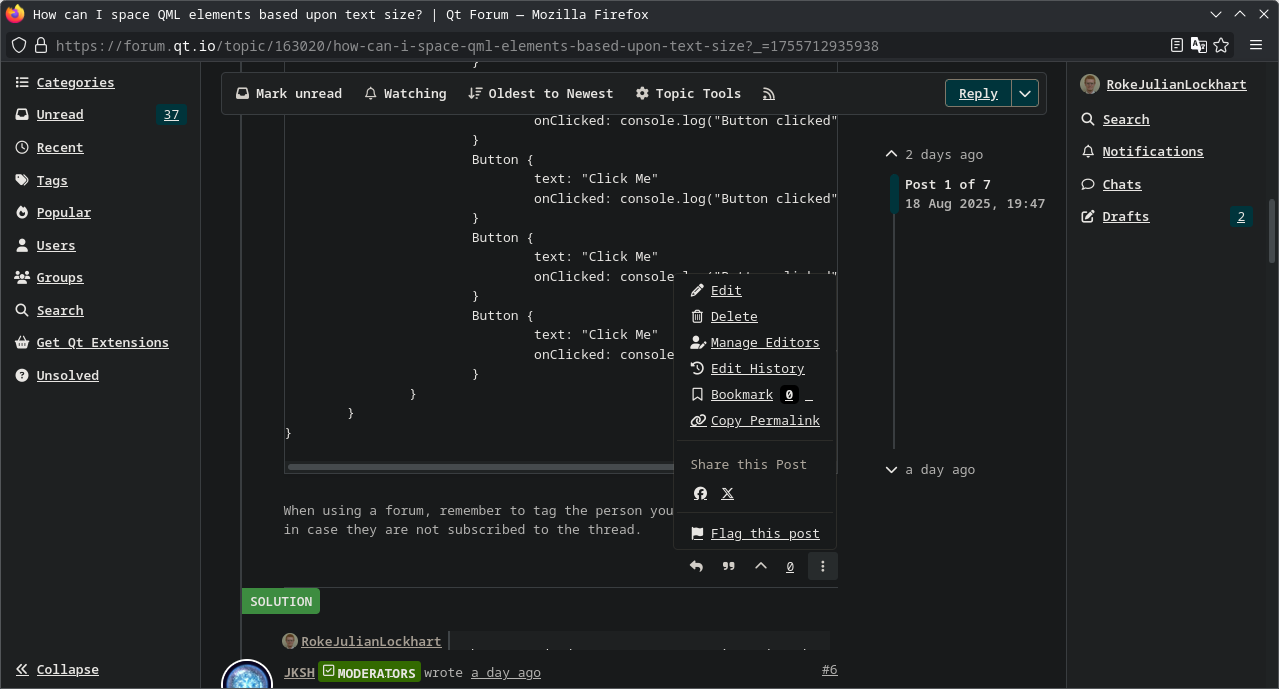
Task: Click the right sidebar vertical scrollbar
Action: [1272, 231]
